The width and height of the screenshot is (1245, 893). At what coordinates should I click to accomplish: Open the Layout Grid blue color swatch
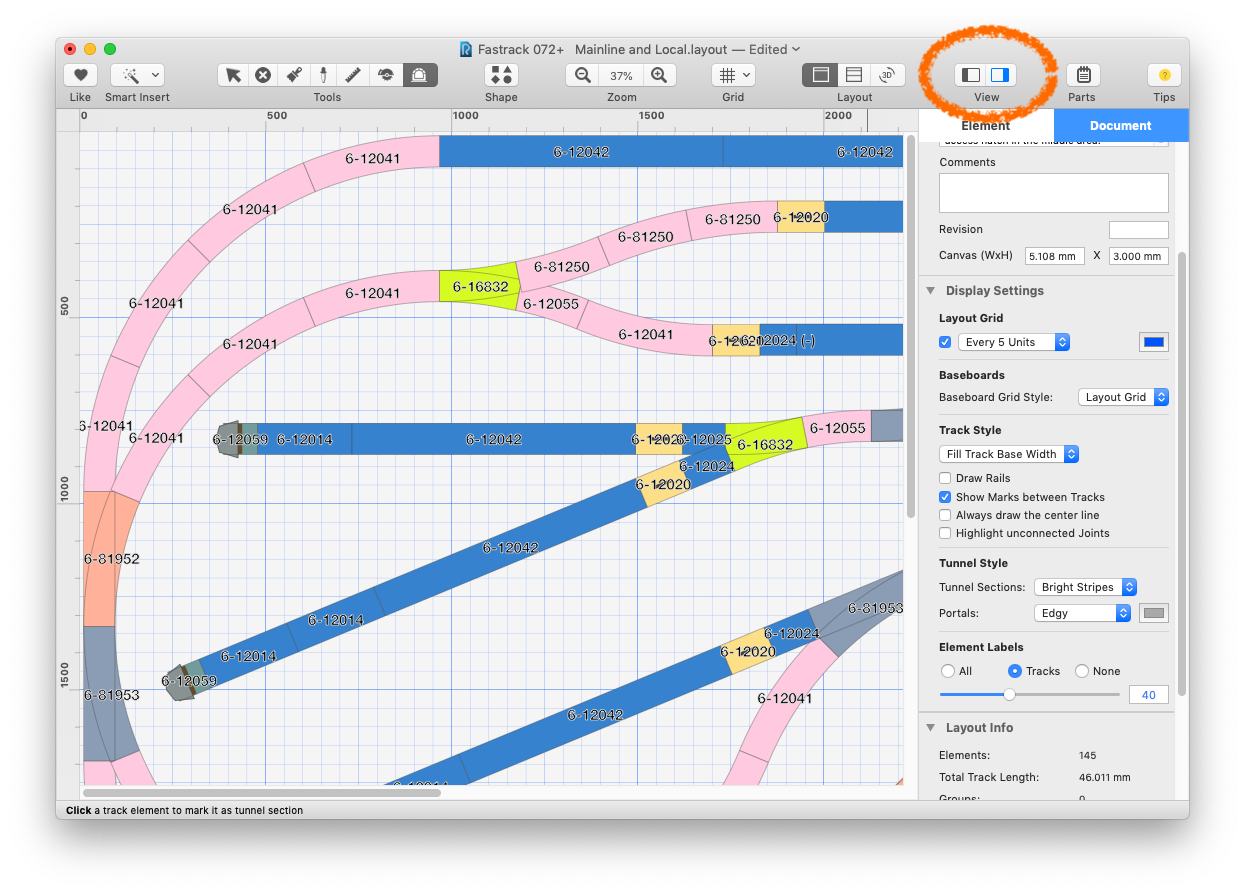[1154, 342]
